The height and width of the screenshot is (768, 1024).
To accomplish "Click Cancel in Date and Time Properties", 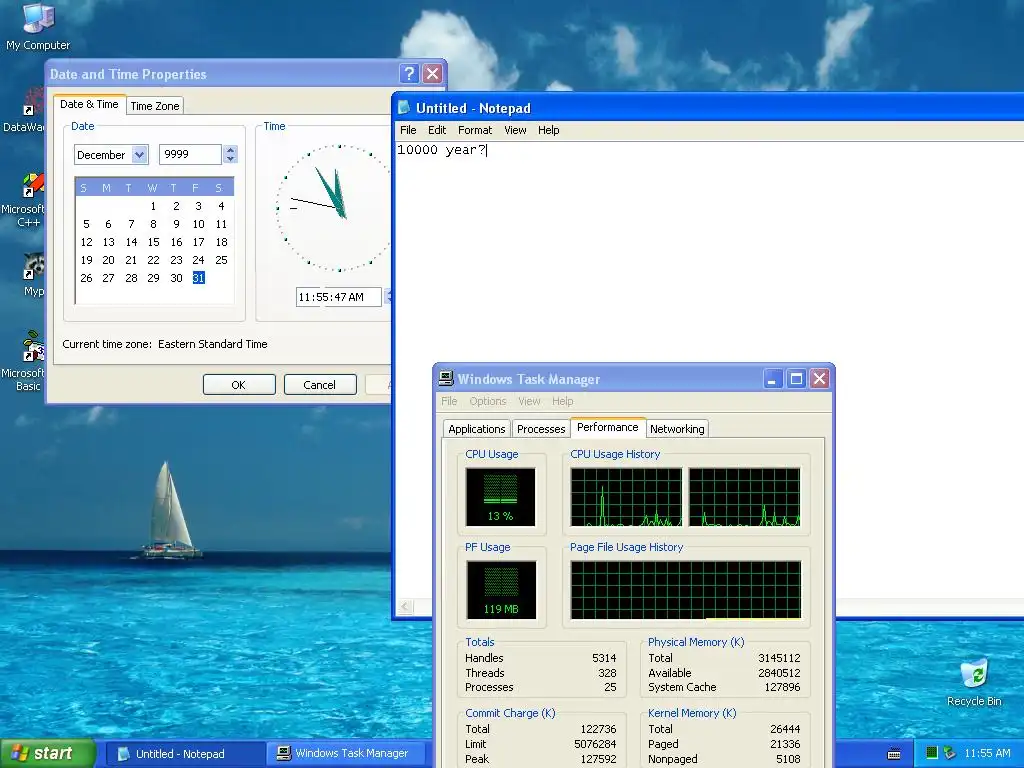I will 320,385.
